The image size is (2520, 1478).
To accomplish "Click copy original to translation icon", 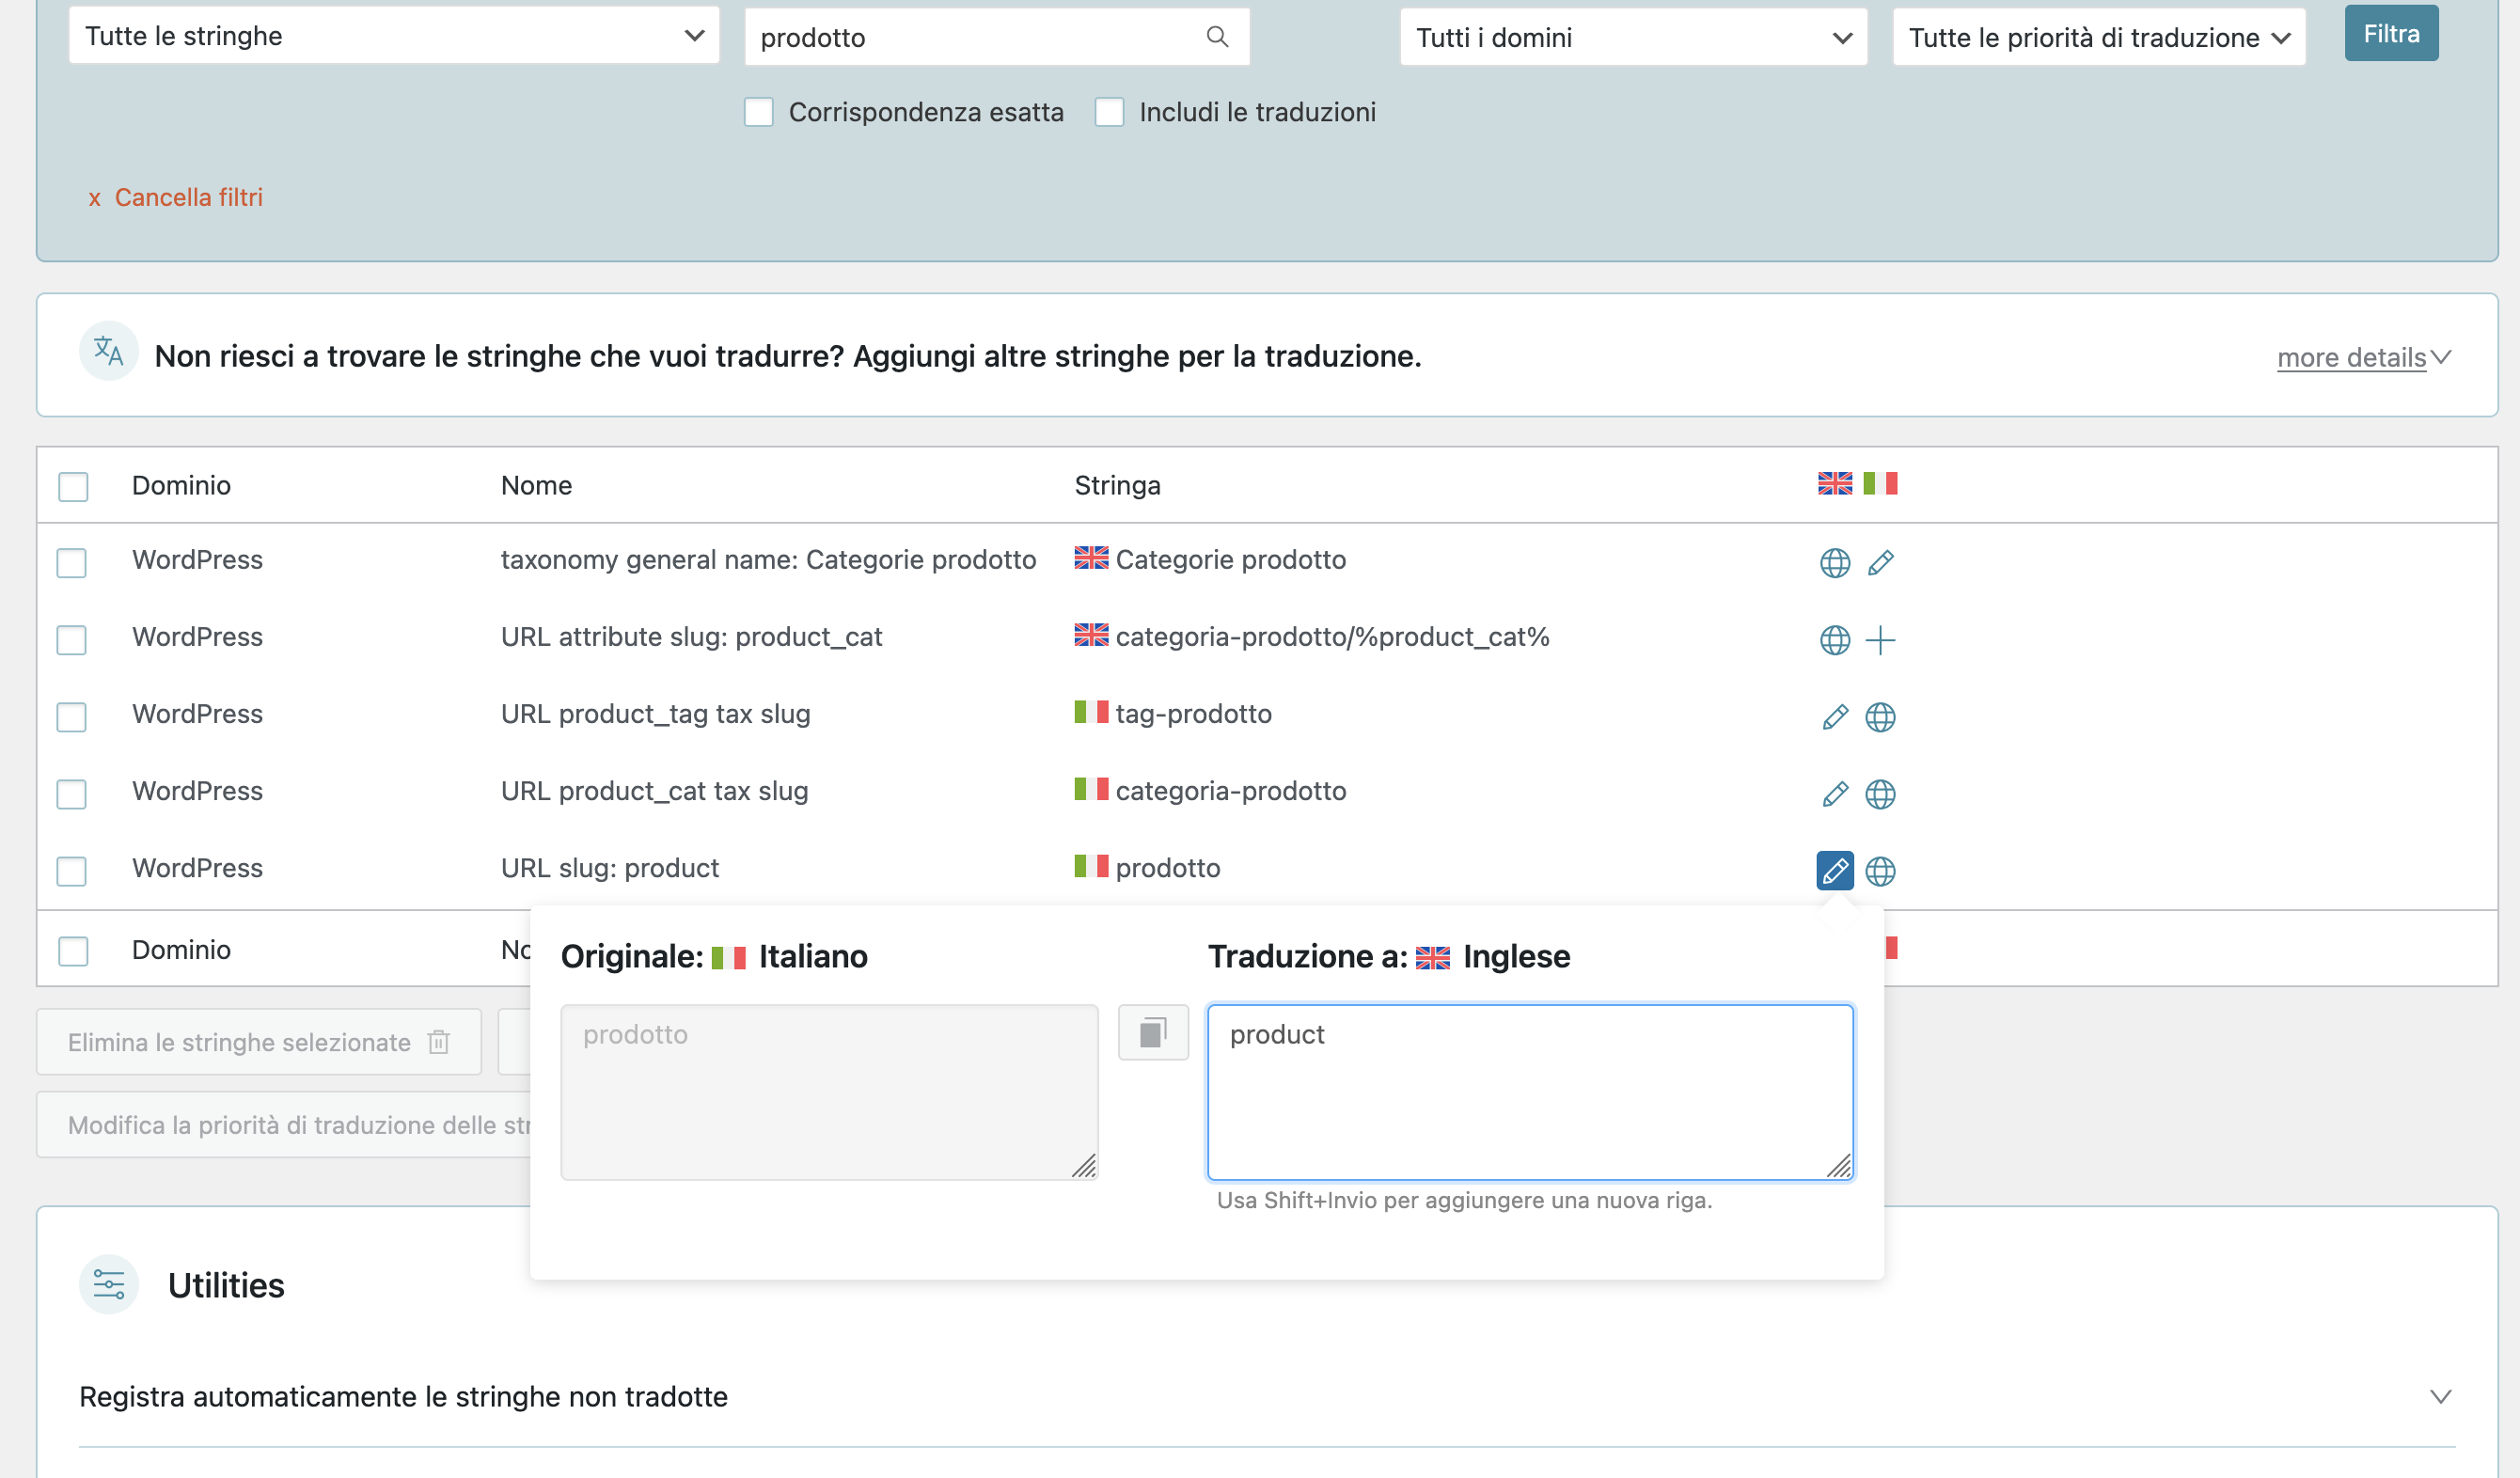I will [x=1153, y=1032].
